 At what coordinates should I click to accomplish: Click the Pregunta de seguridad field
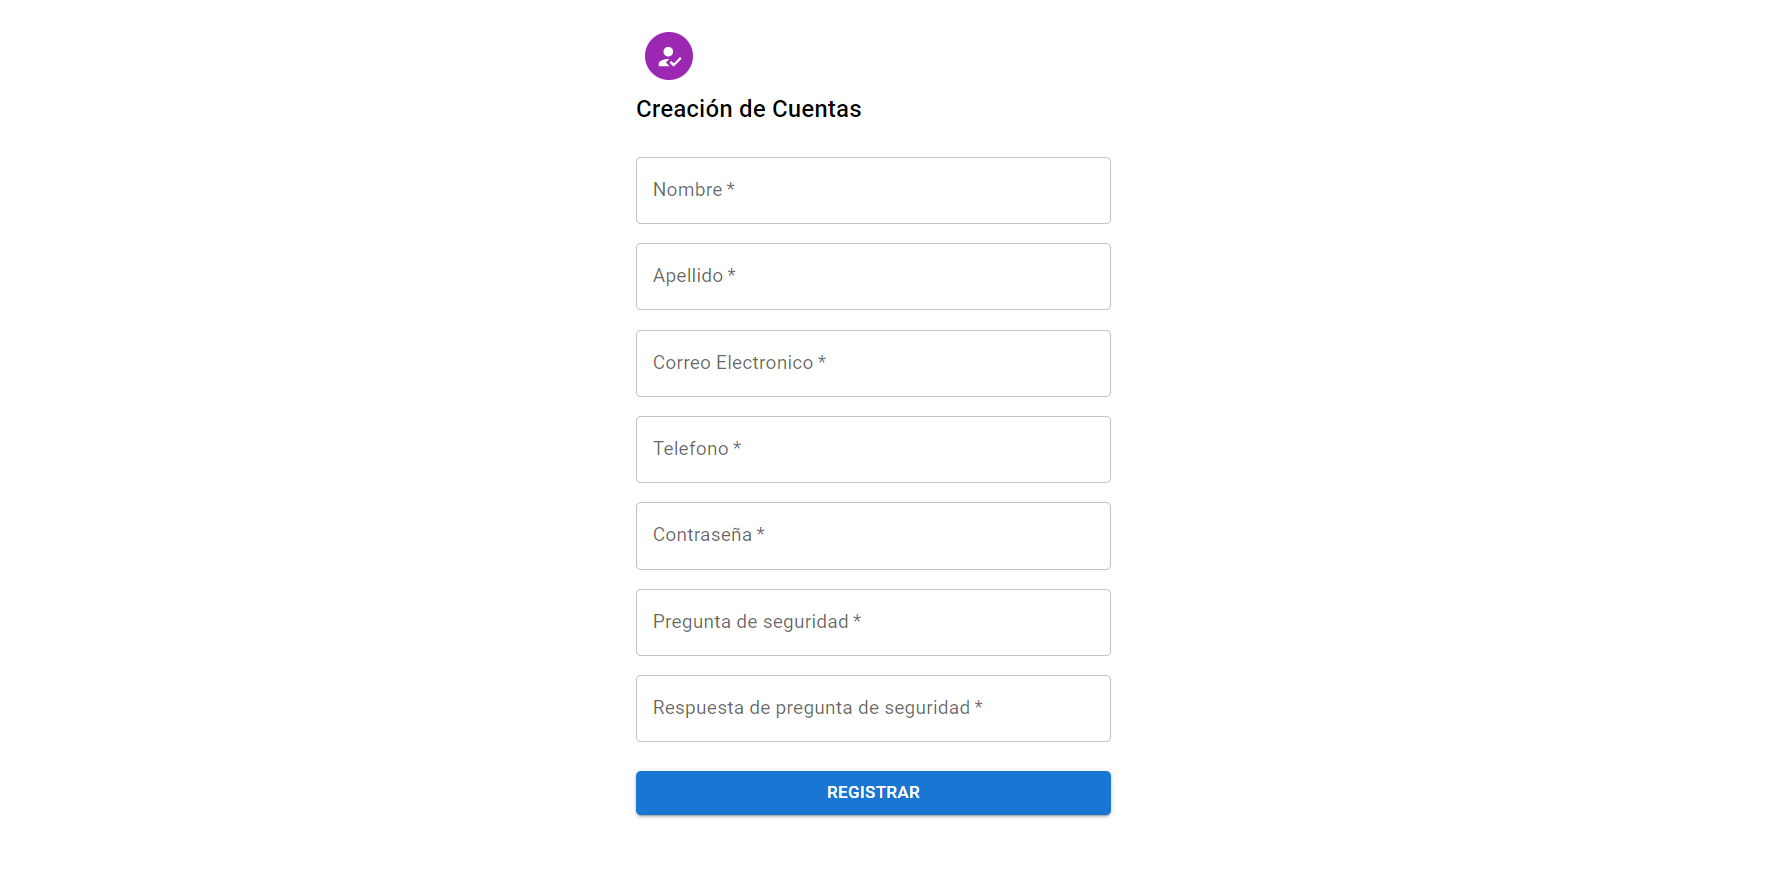tap(872, 622)
